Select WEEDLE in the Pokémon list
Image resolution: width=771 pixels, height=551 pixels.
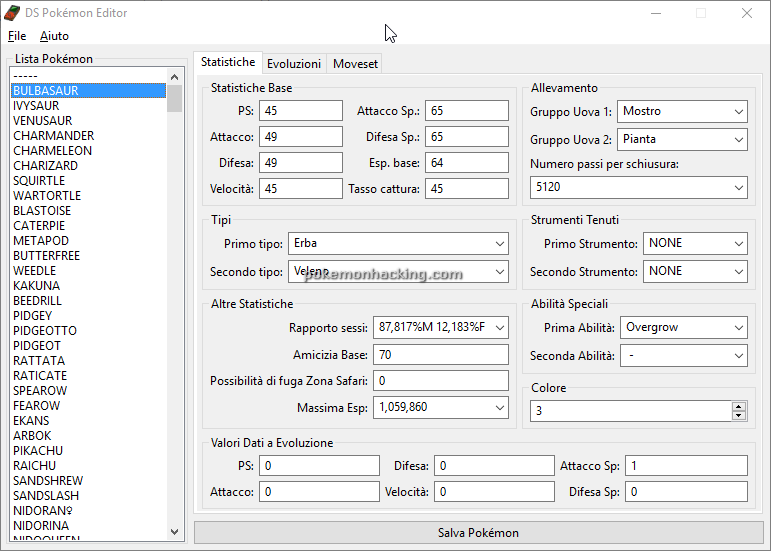tap(89, 271)
